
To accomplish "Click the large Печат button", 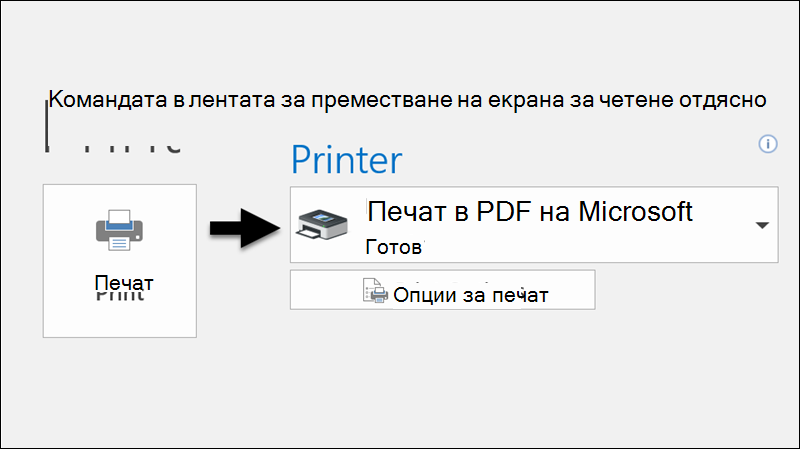I will pyautogui.click(x=119, y=261).
